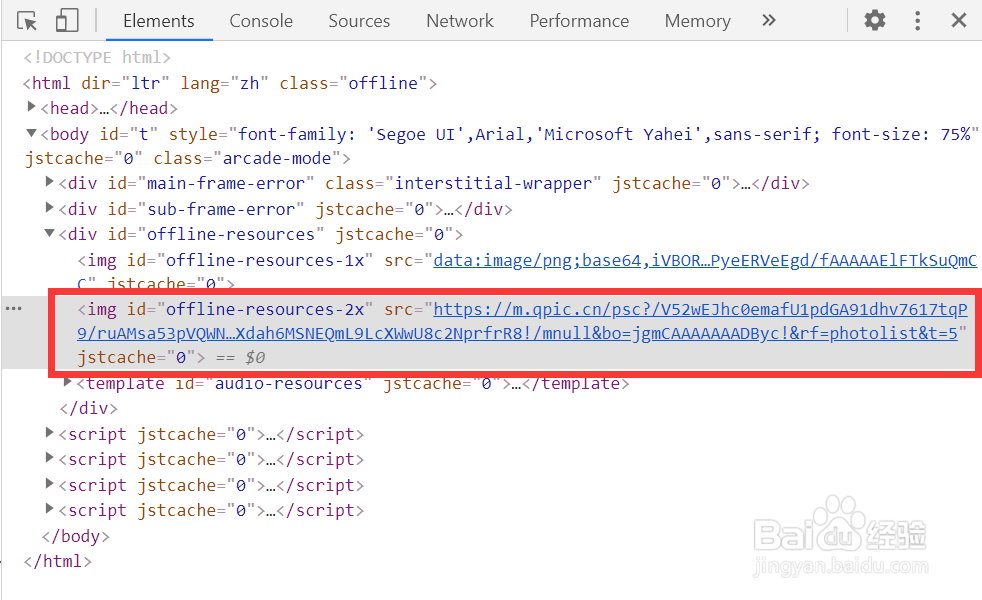Switch to the Console tab
The height and width of the screenshot is (600, 982).
coord(261,21)
